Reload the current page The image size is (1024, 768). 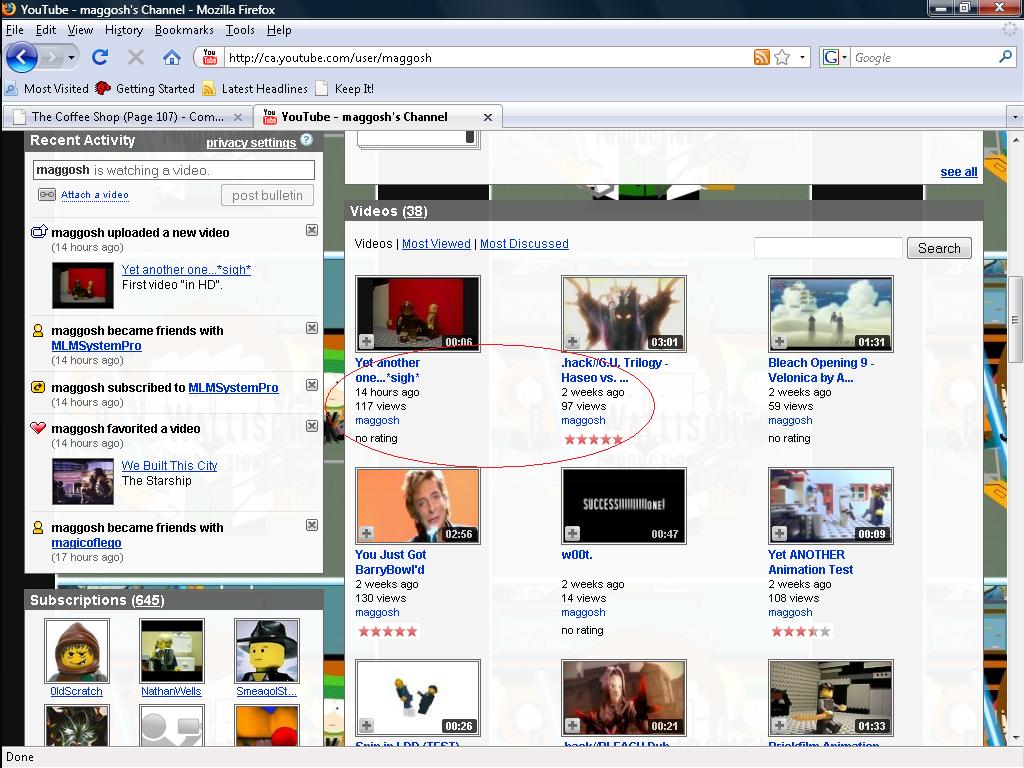(x=100, y=57)
